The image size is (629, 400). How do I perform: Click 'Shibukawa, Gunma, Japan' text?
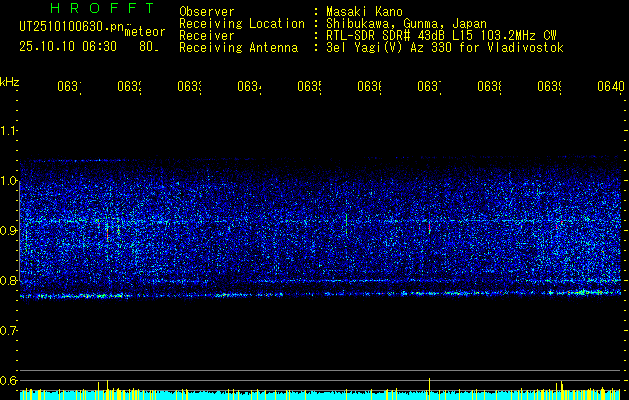click(406, 24)
